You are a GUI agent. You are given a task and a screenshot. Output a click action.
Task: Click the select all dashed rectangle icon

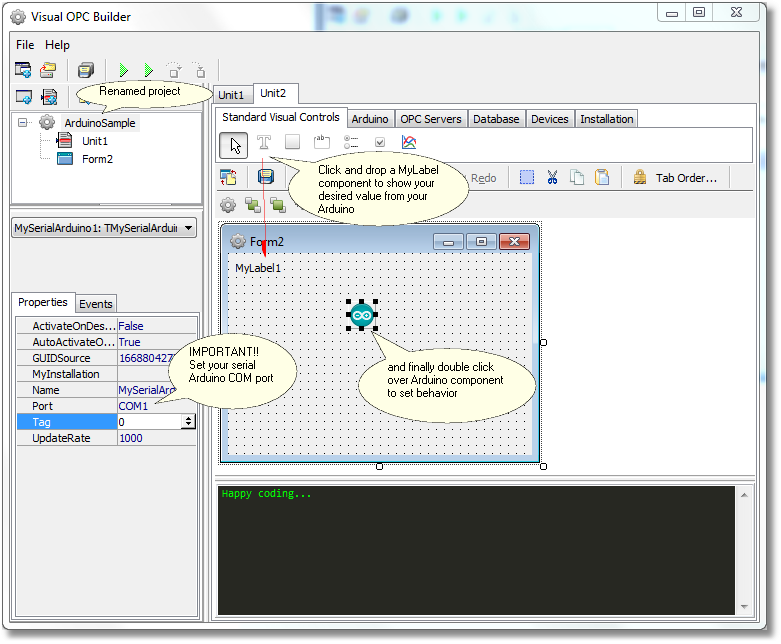coord(527,177)
